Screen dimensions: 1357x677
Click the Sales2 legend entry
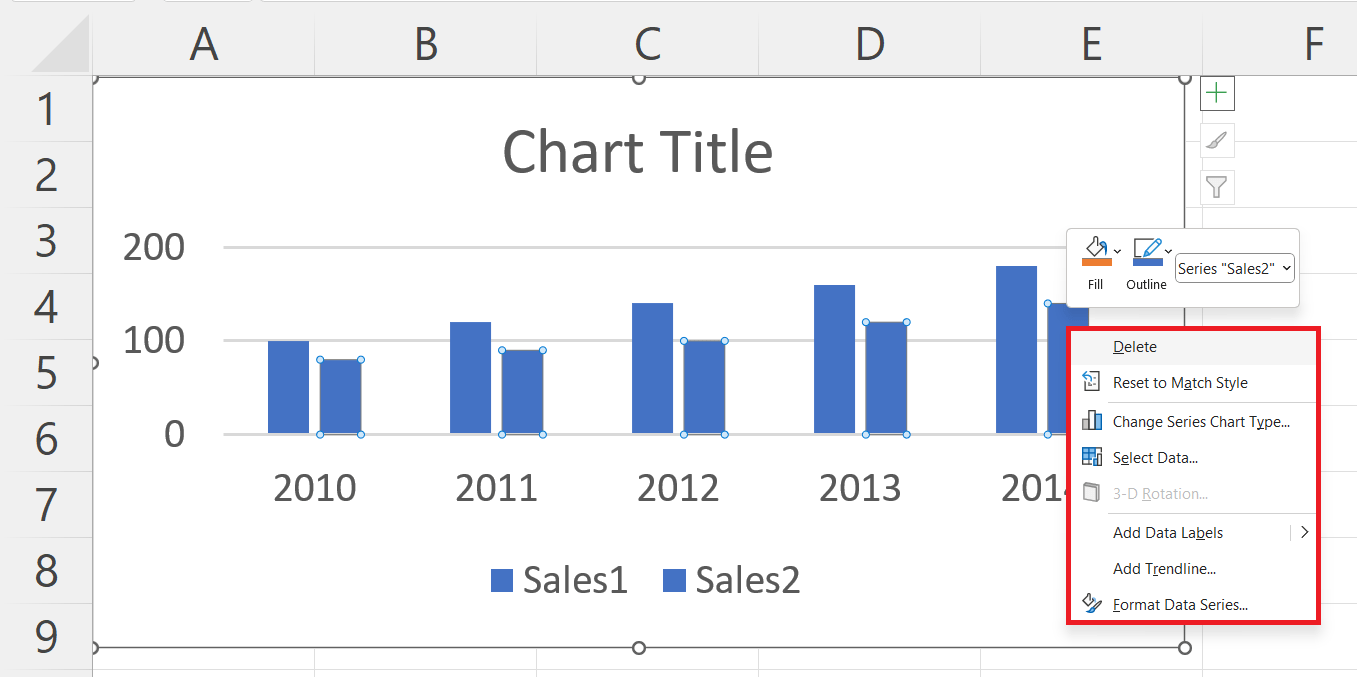pyautogui.click(x=732, y=579)
